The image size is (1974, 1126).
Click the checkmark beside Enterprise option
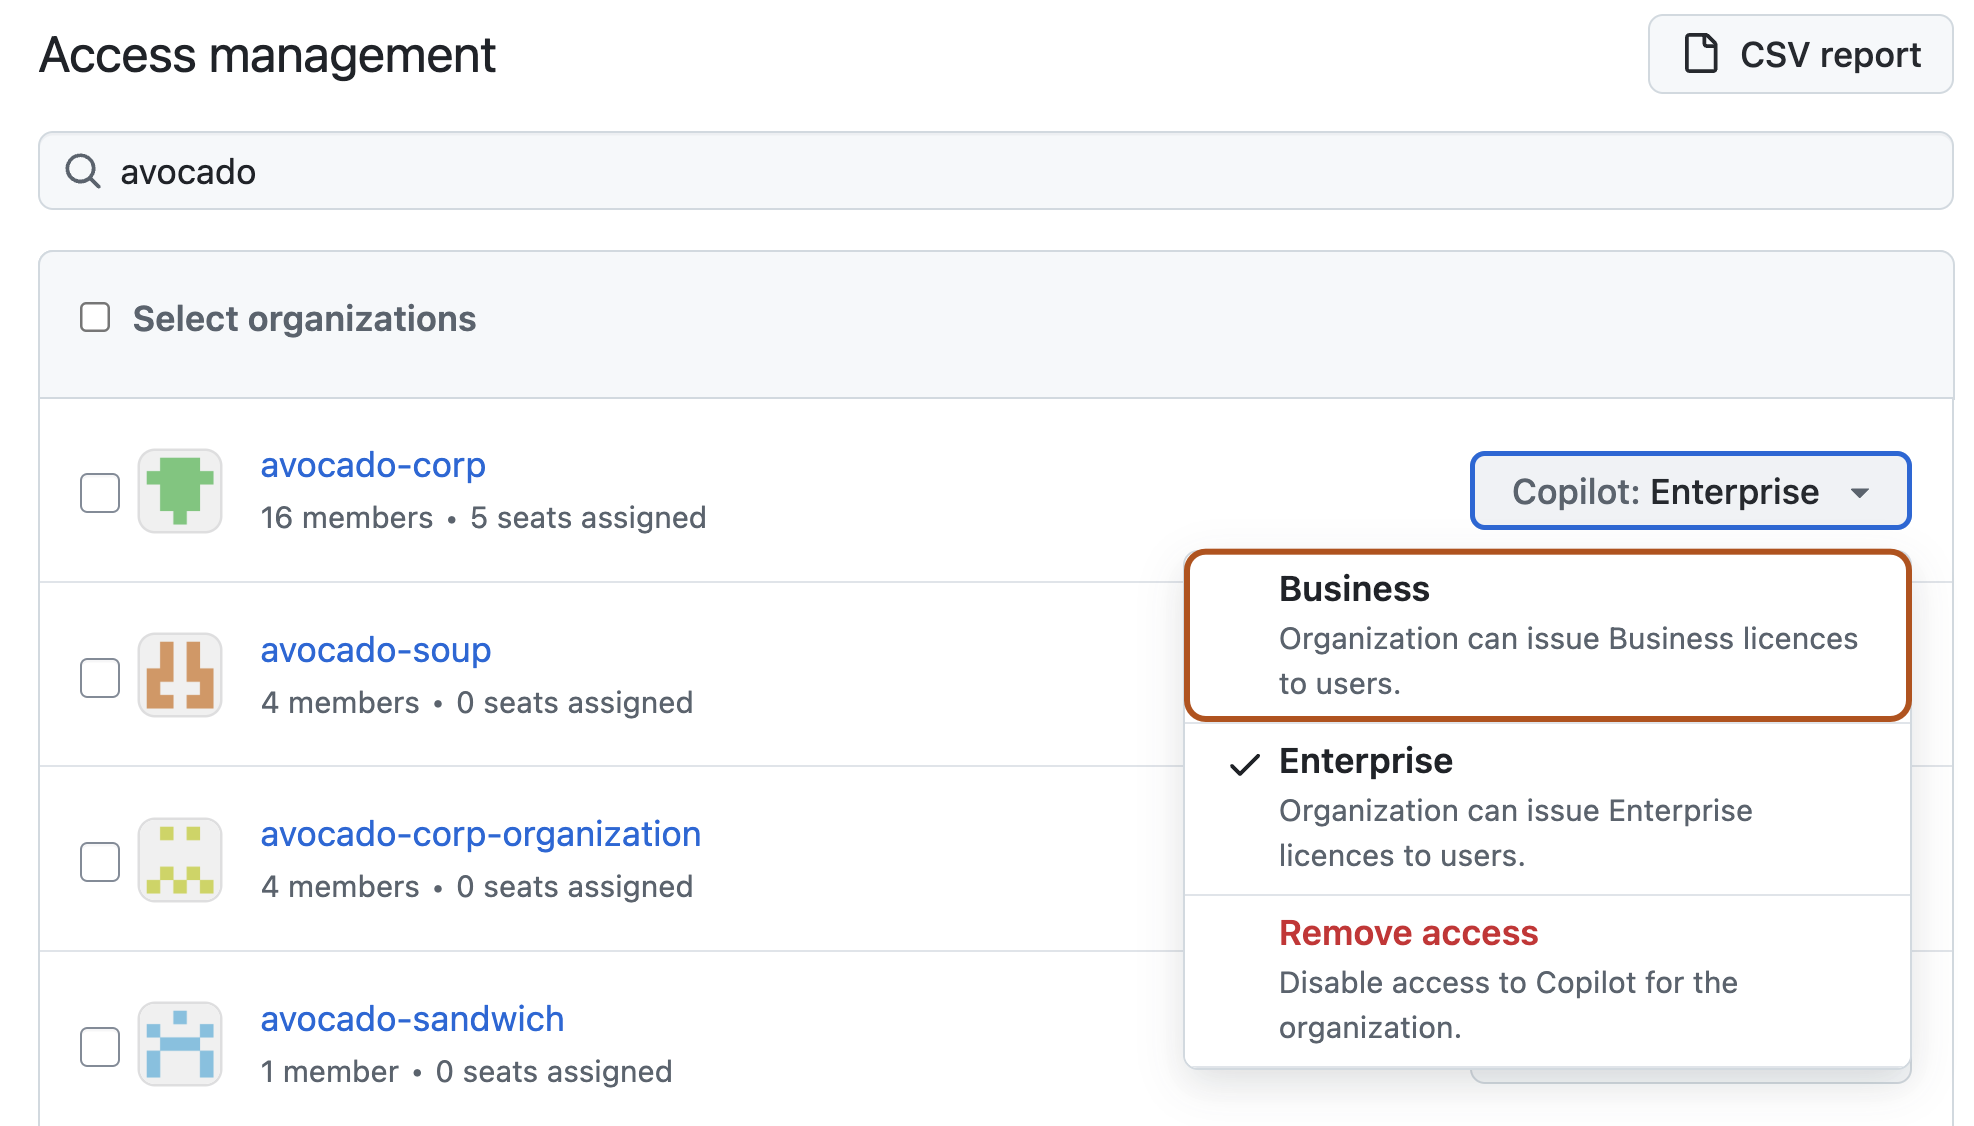[x=1245, y=765]
